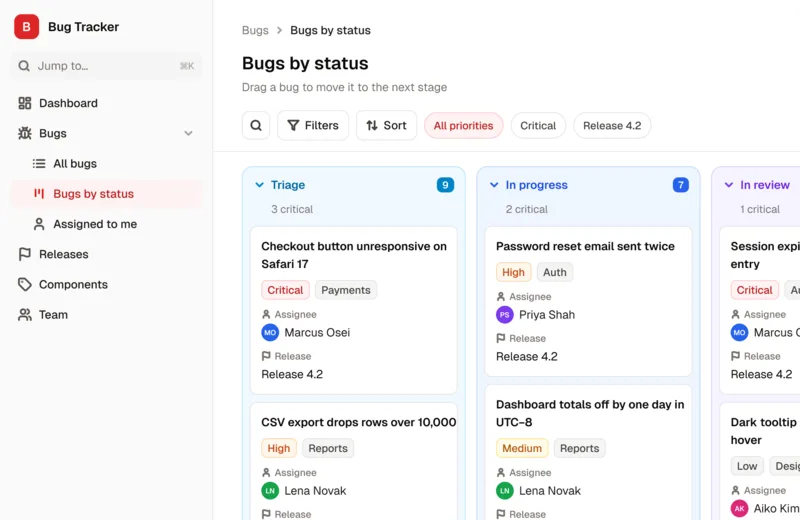800x520 pixels.
Task: Click the Triage count badge 9
Action: (x=445, y=185)
